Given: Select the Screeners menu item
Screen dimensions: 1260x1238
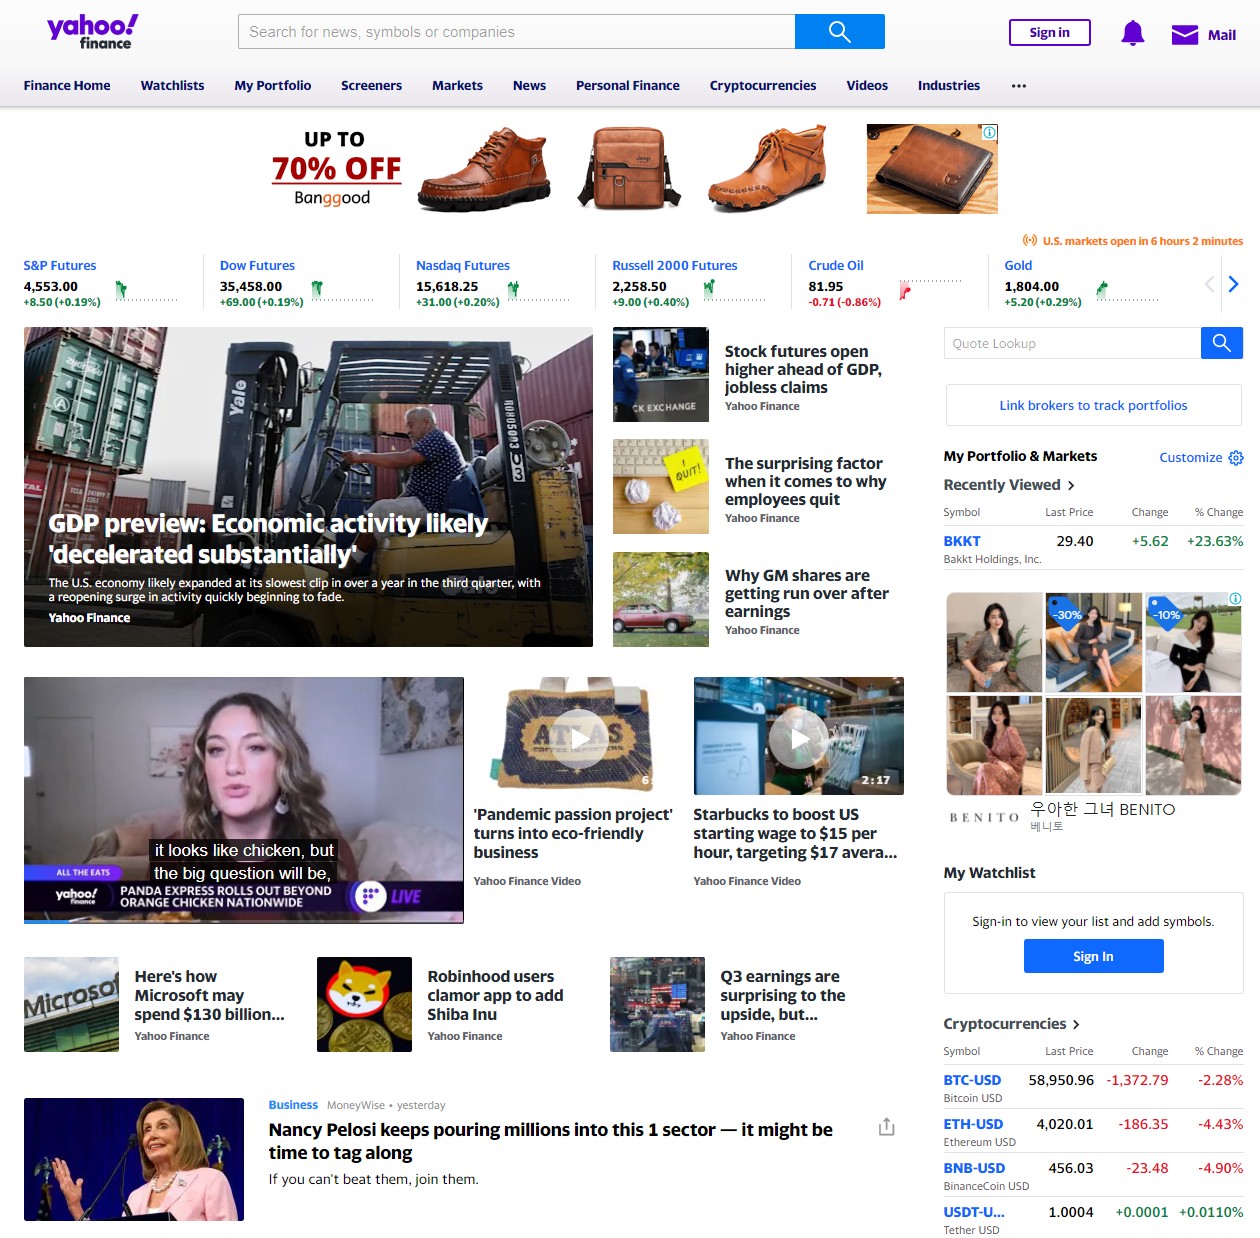Looking at the screenshot, I should coord(371,86).
